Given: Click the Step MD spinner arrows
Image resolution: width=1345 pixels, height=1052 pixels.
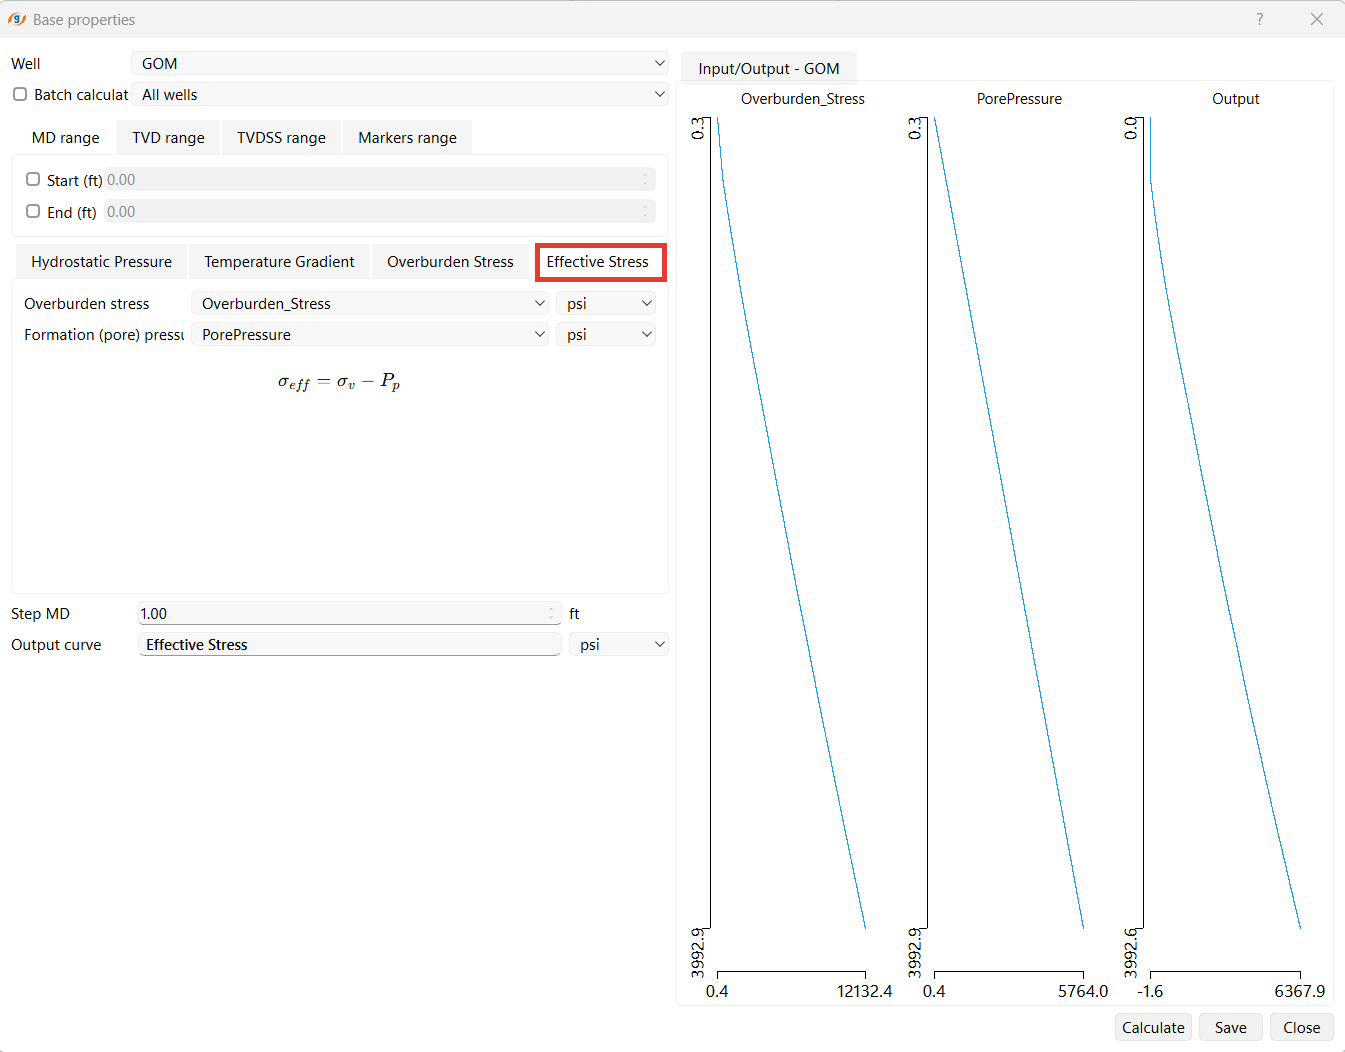Looking at the screenshot, I should tap(552, 614).
